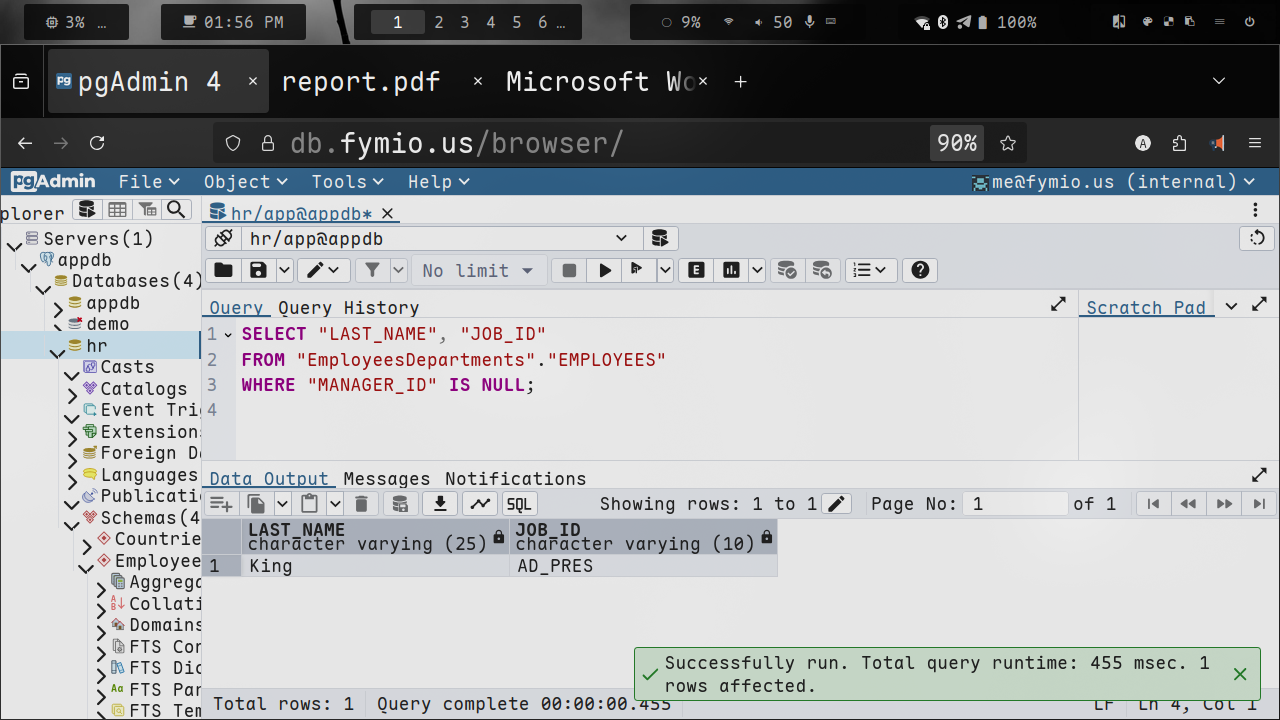Screen dimensions: 1280x720
Task: Click the Commit transaction icon
Action: pyautogui.click(x=787, y=270)
